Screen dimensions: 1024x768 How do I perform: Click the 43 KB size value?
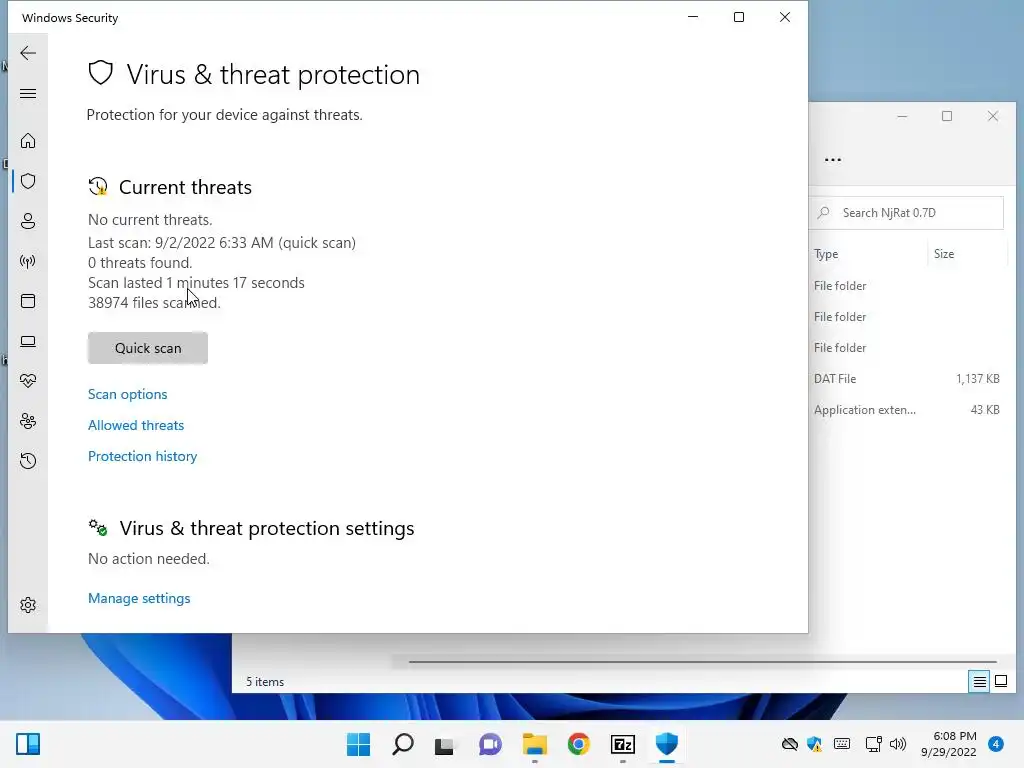click(985, 410)
